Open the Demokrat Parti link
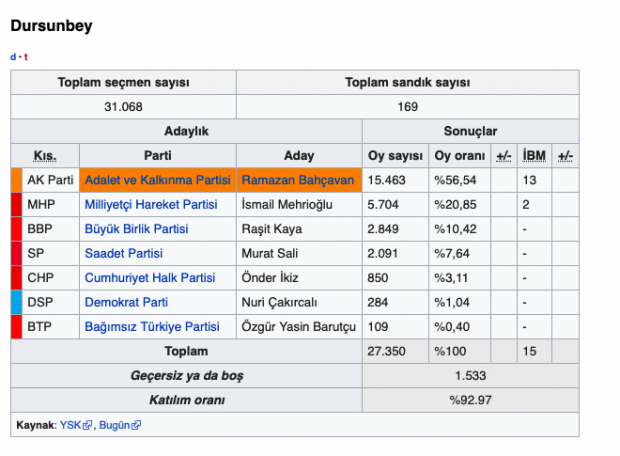Image resolution: width=620 pixels, height=456 pixels. [126, 302]
